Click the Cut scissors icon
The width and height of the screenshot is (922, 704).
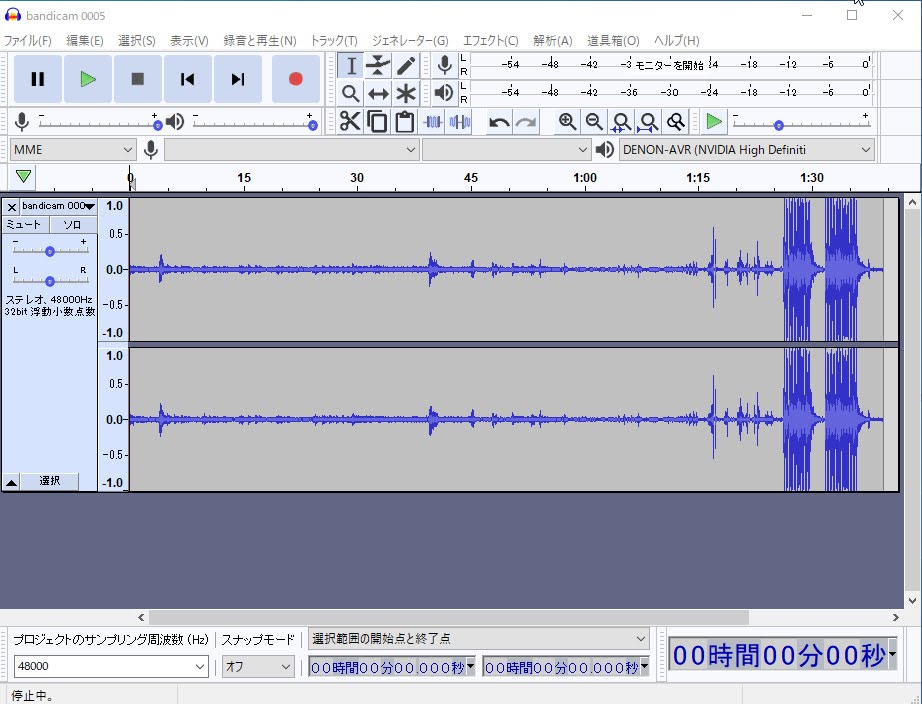click(x=350, y=122)
